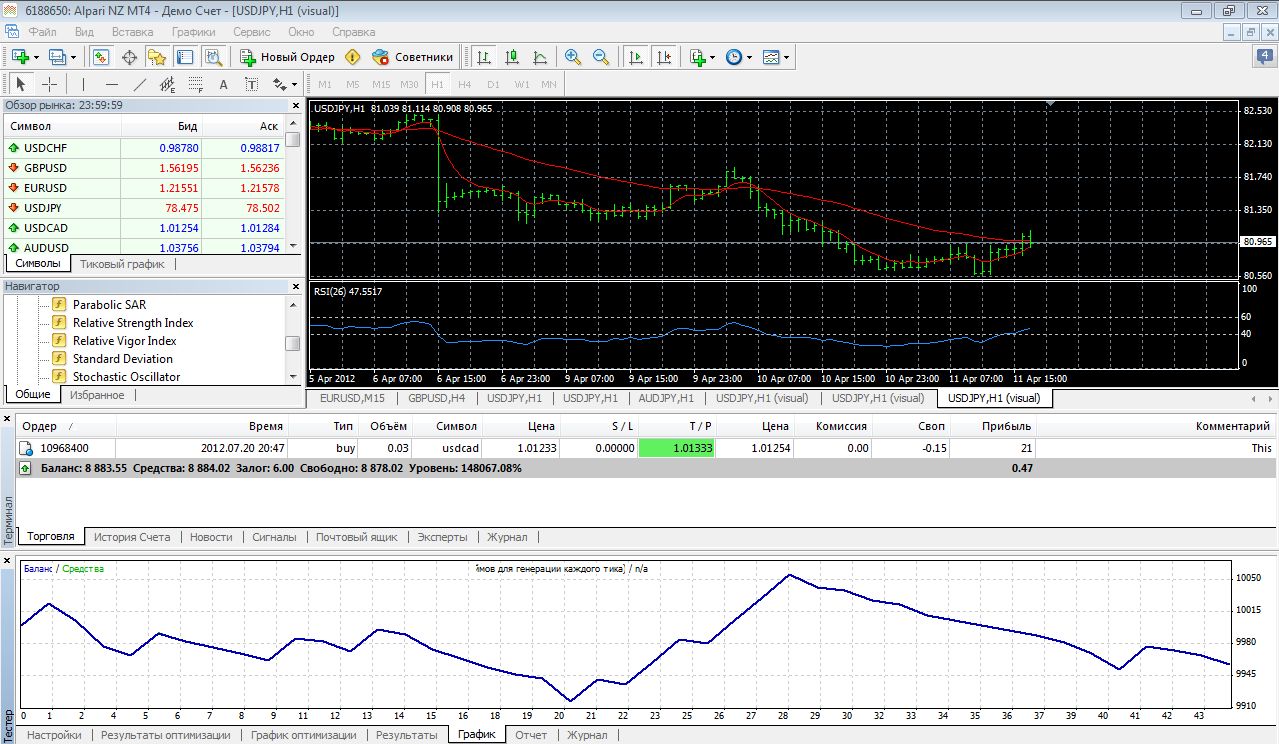Toggle the MN timeframe button
Image resolution: width=1279 pixels, height=744 pixels.
pyautogui.click(x=549, y=84)
